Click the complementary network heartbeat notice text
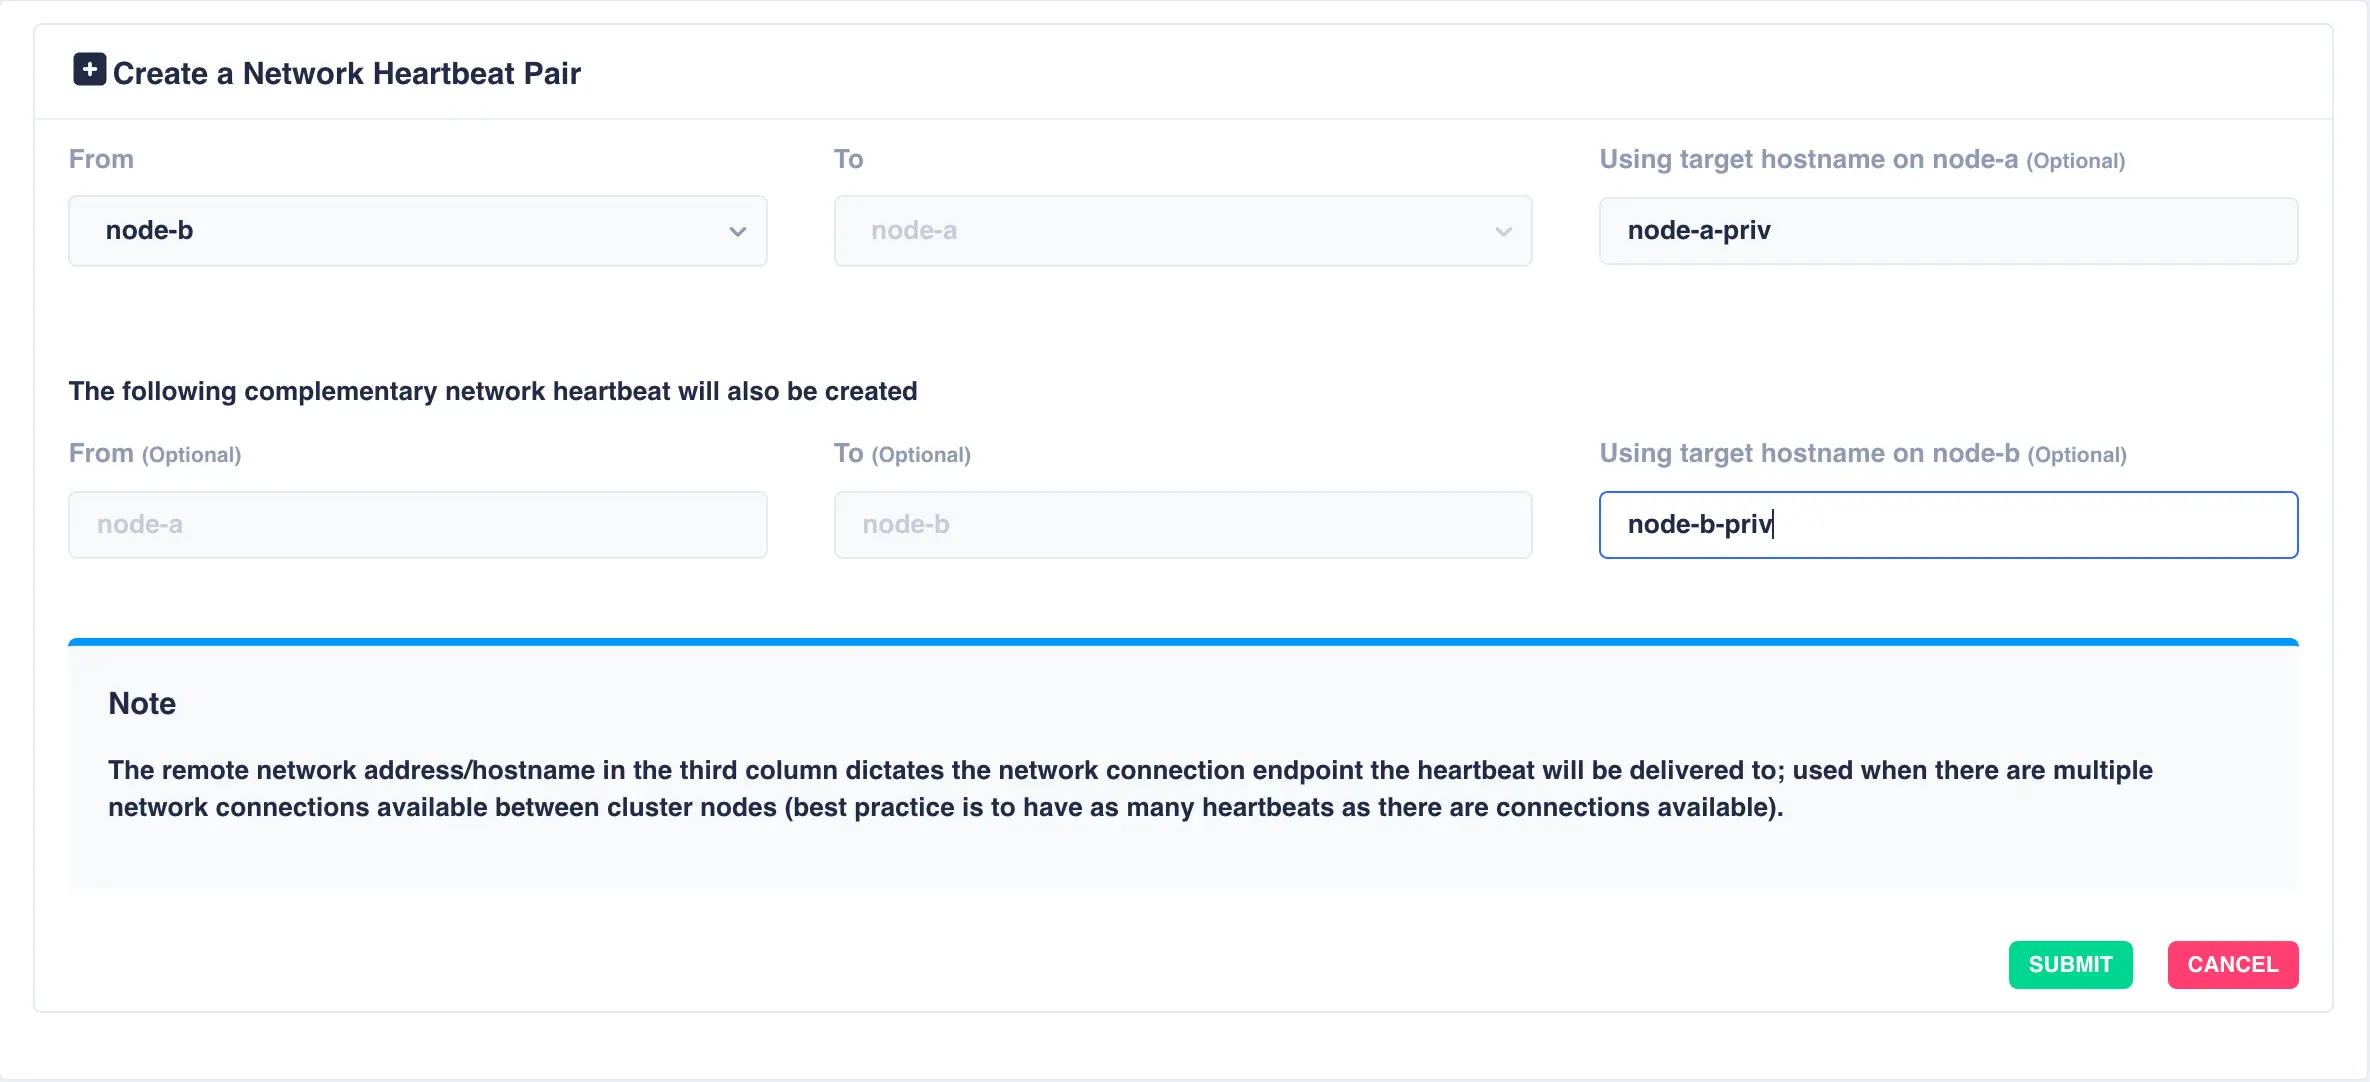 pyautogui.click(x=493, y=391)
